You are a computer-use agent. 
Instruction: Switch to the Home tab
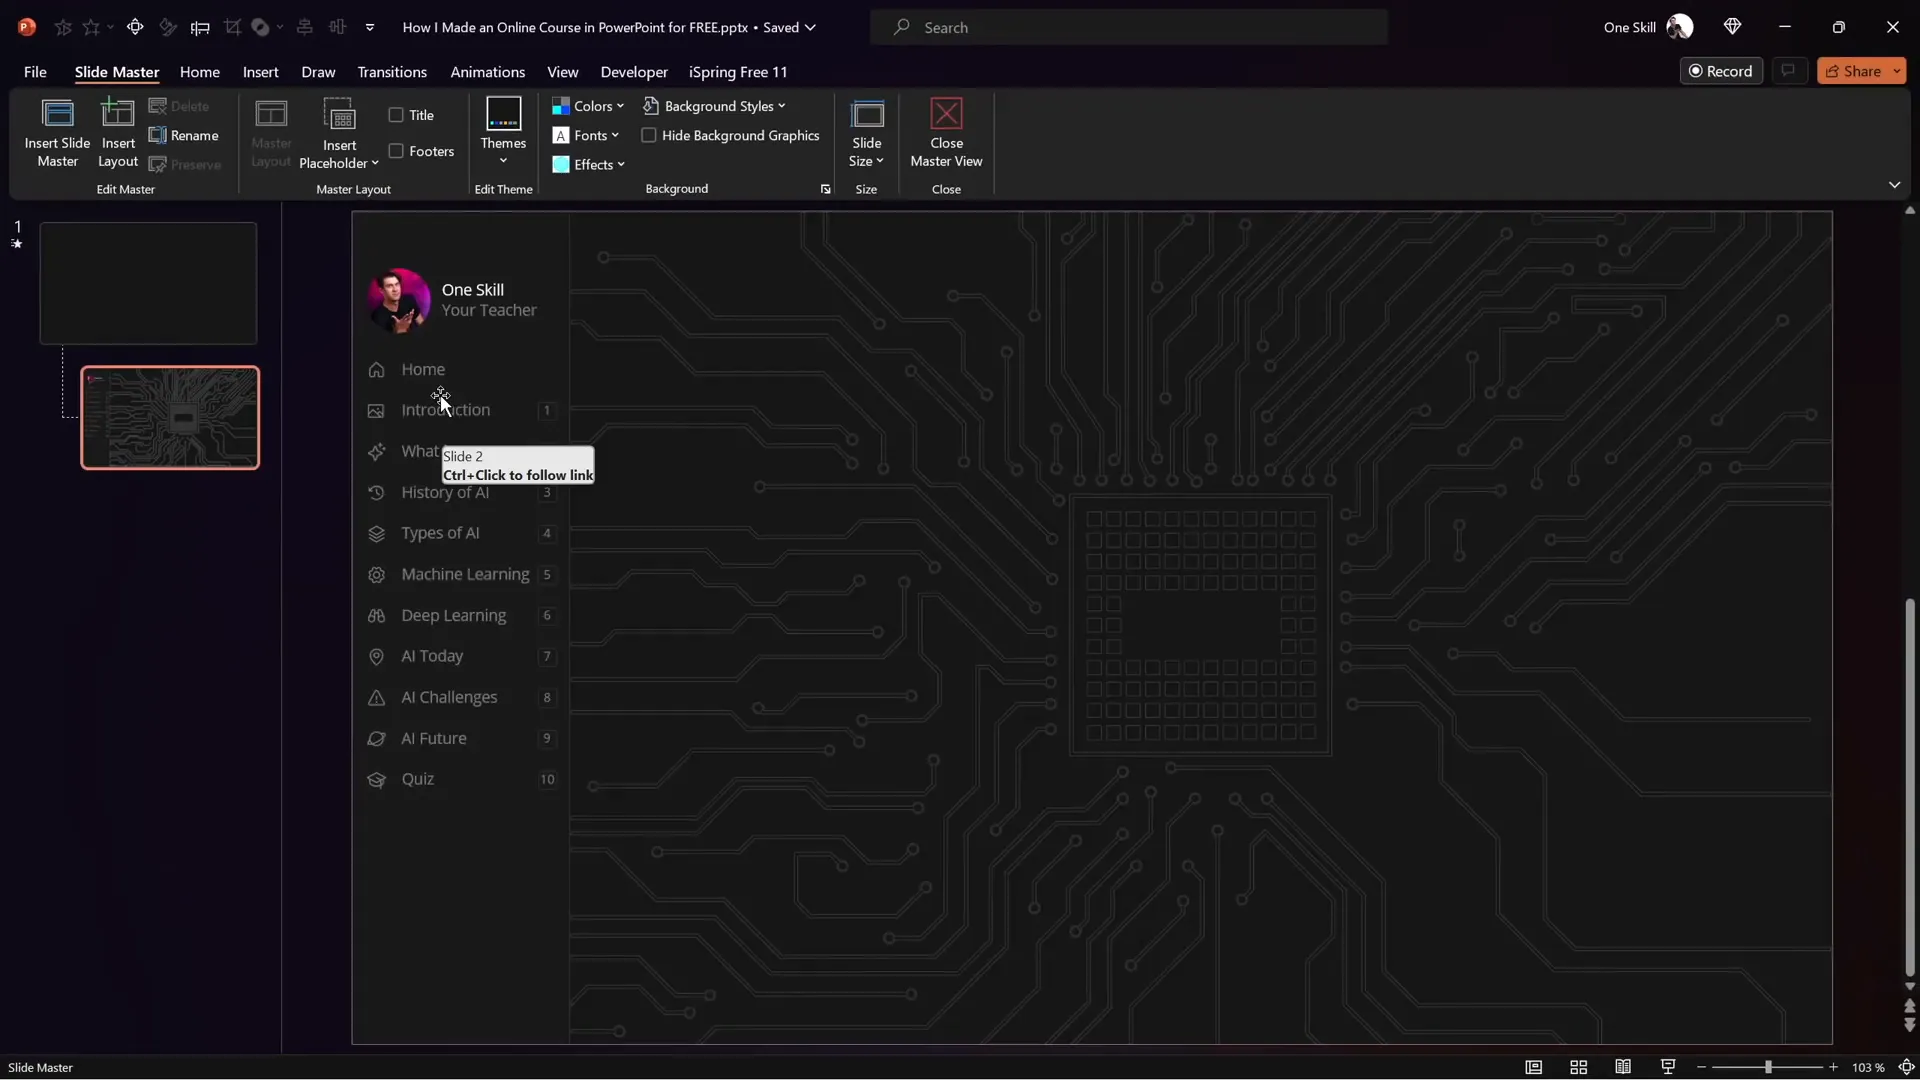coord(200,72)
